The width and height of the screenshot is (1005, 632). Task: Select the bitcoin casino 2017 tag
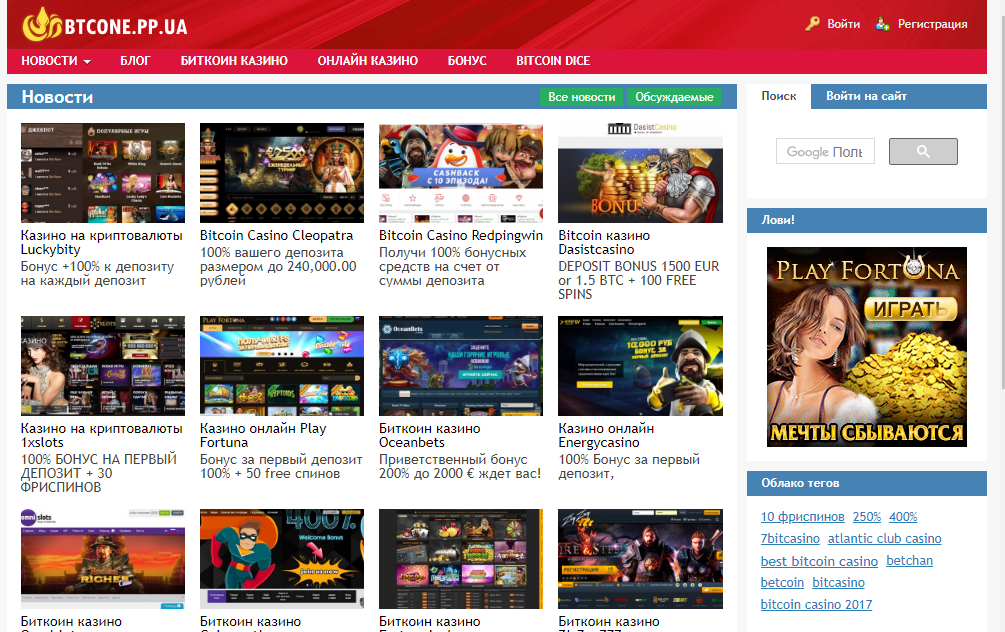click(x=817, y=604)
